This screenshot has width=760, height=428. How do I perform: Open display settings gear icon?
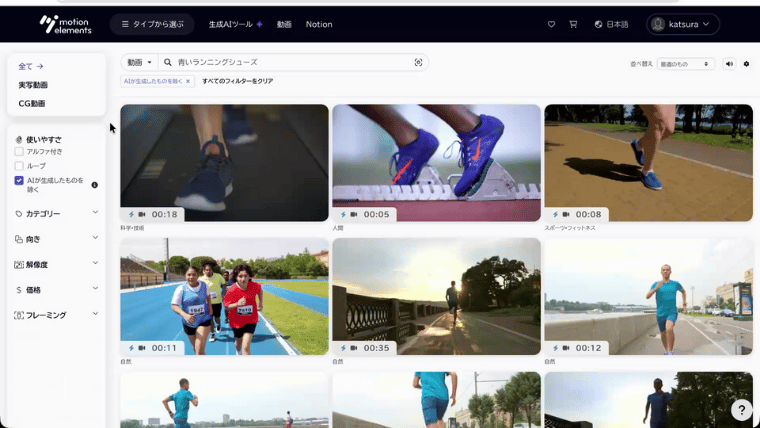tap(746, 64)
